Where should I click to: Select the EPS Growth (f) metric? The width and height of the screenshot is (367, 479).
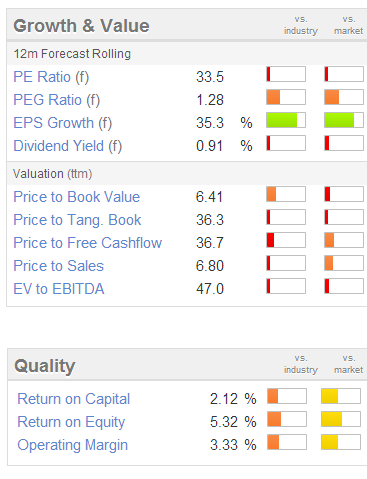(63, 123)
